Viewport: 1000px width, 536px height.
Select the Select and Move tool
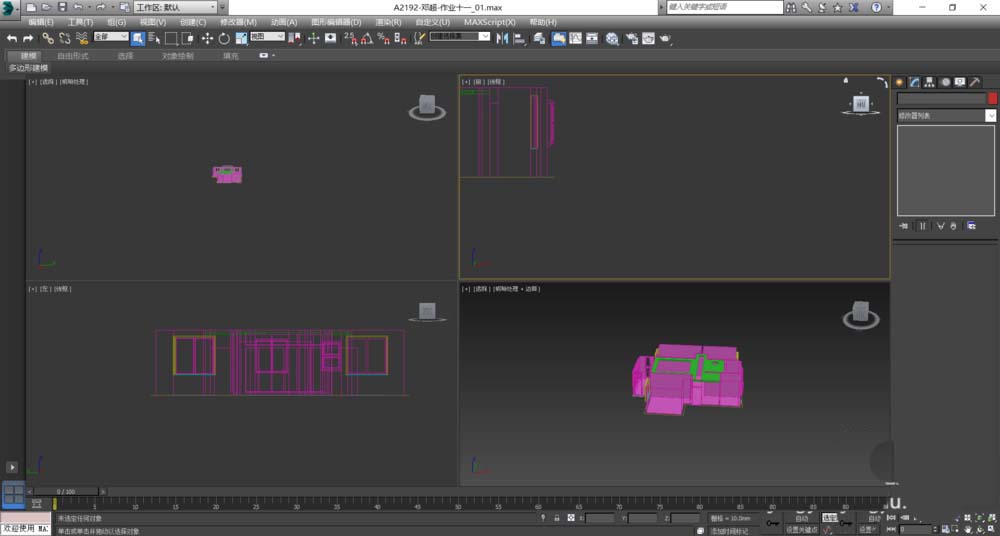point(207,38)
